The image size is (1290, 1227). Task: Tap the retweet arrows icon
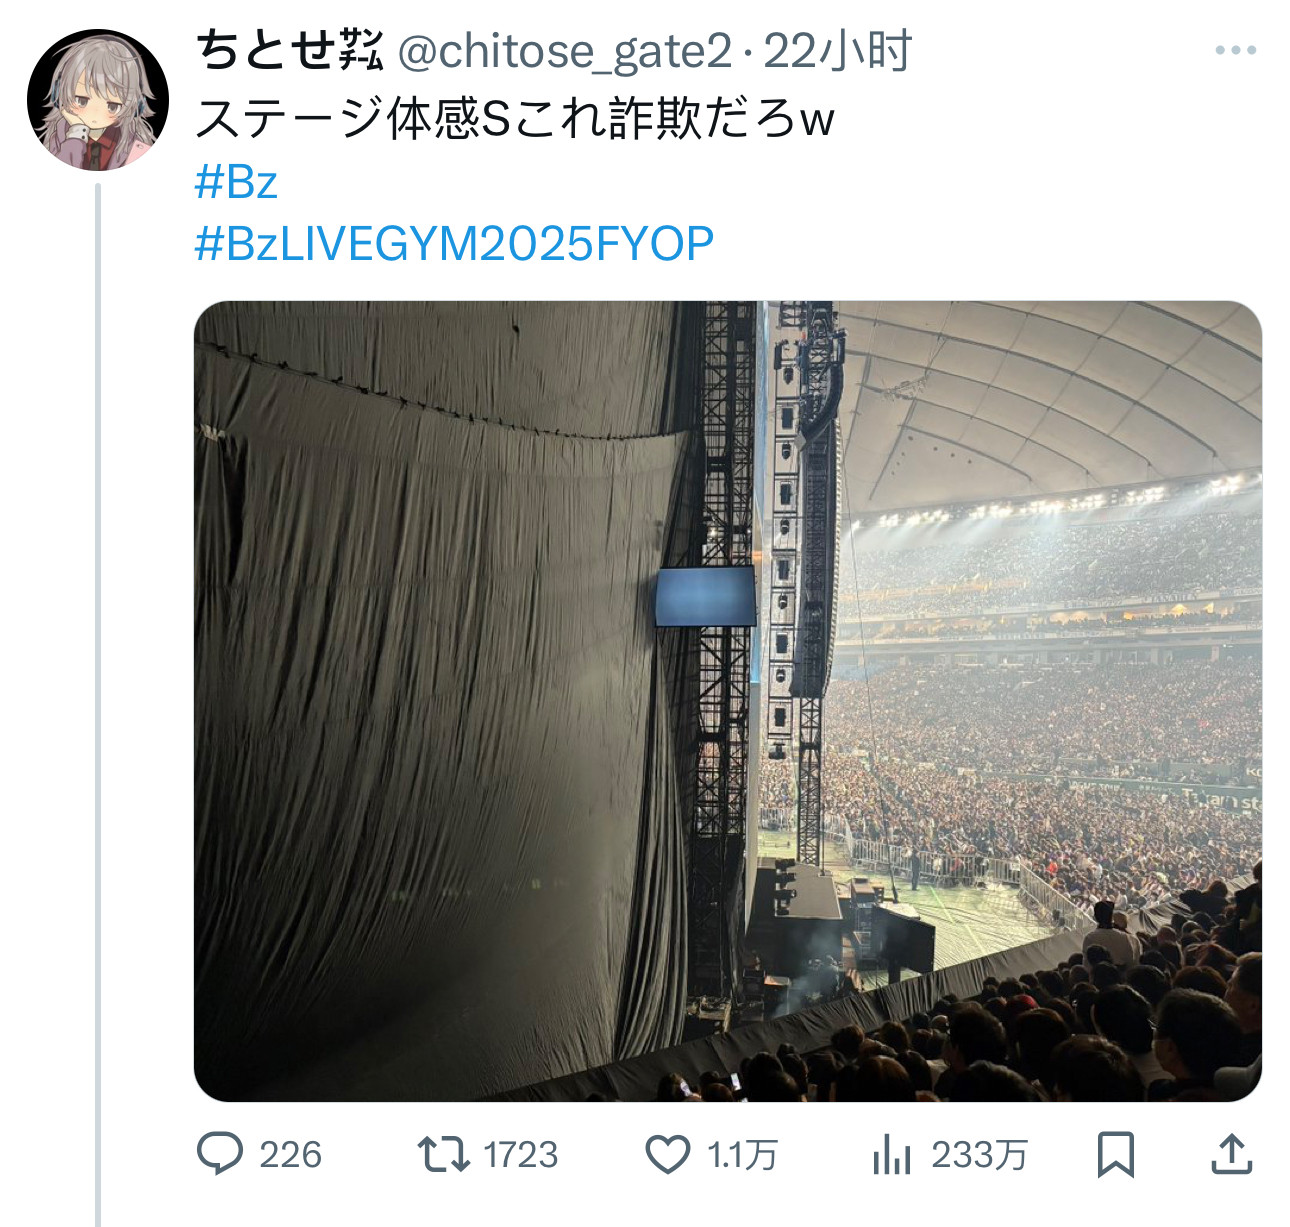pyautogui.click(x=443, y=1154)
